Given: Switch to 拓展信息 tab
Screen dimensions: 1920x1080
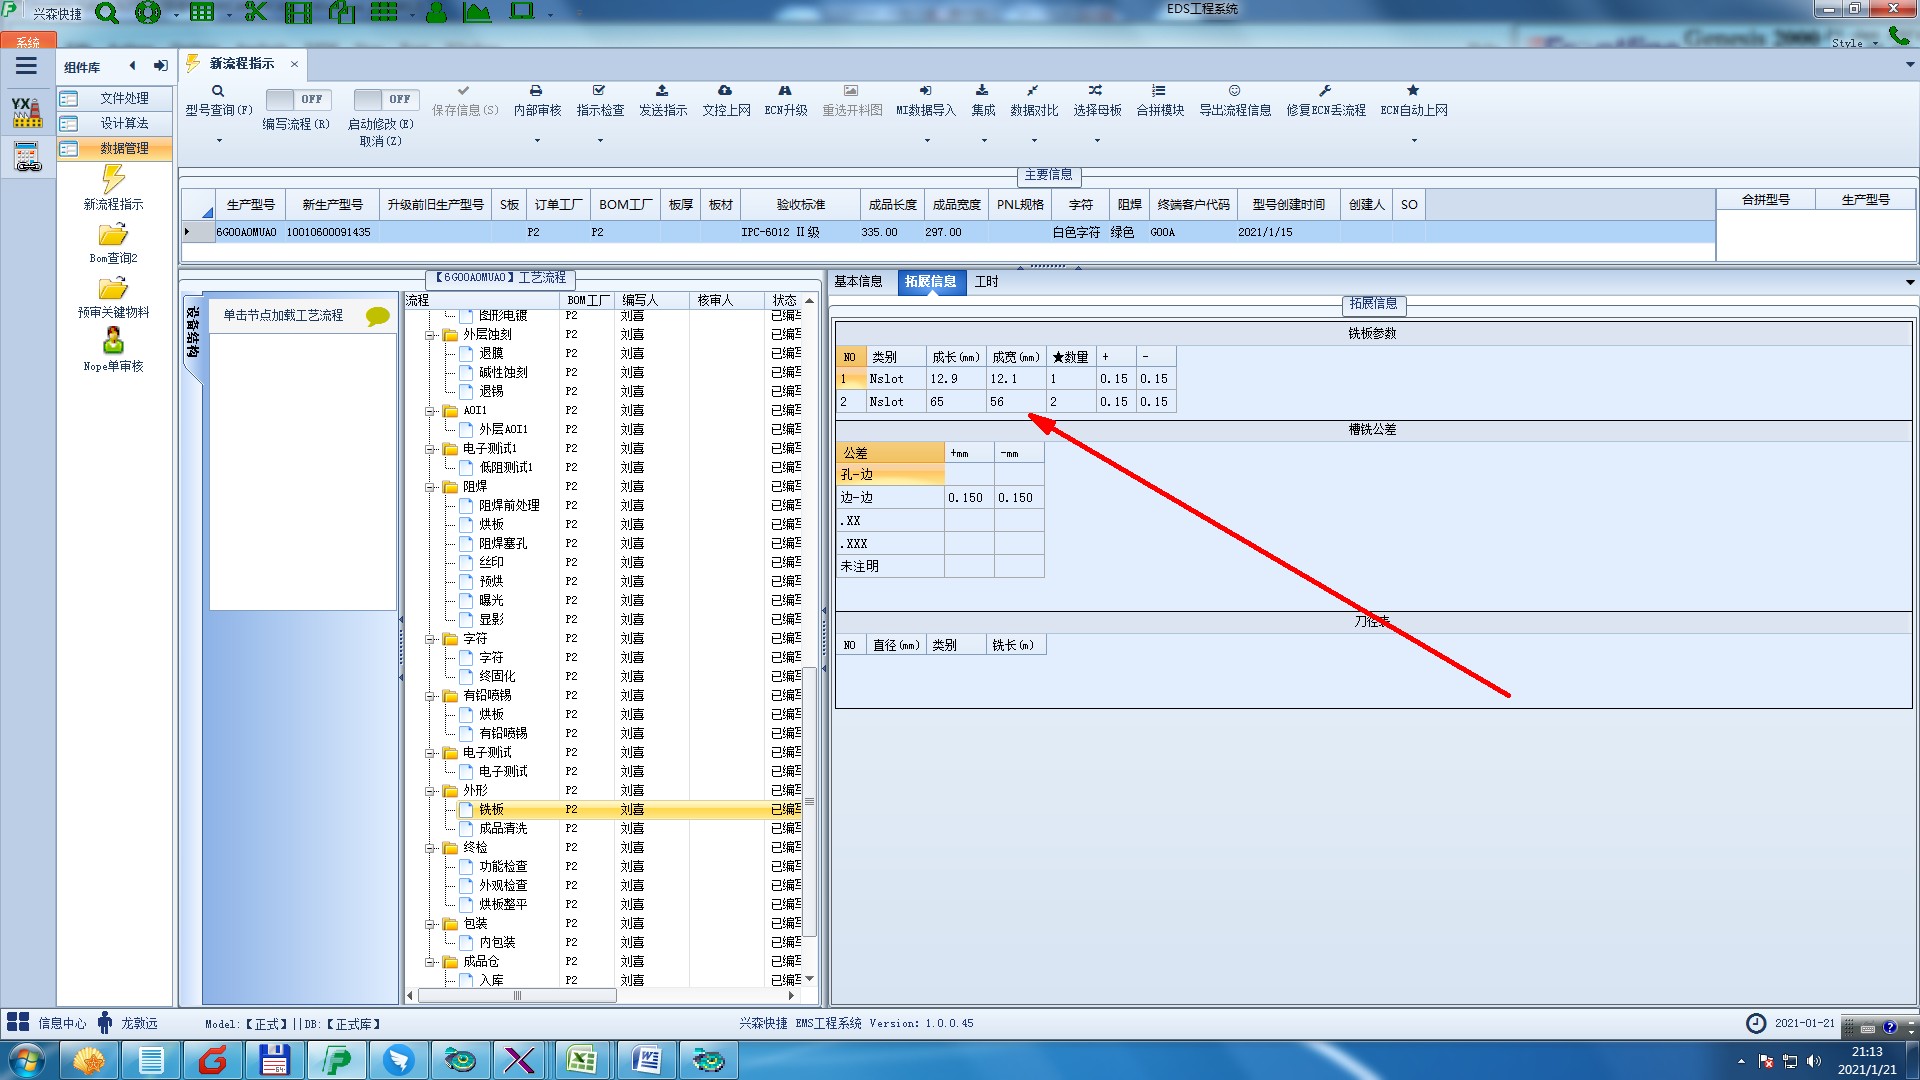Looking at the screenshot, I should [931, 282].
